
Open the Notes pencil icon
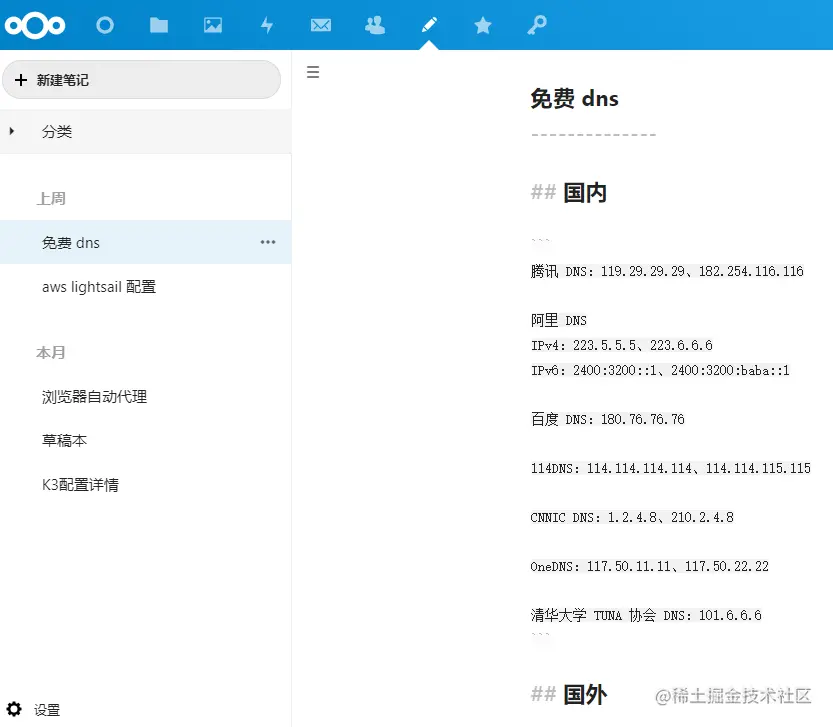click(429, 24)
